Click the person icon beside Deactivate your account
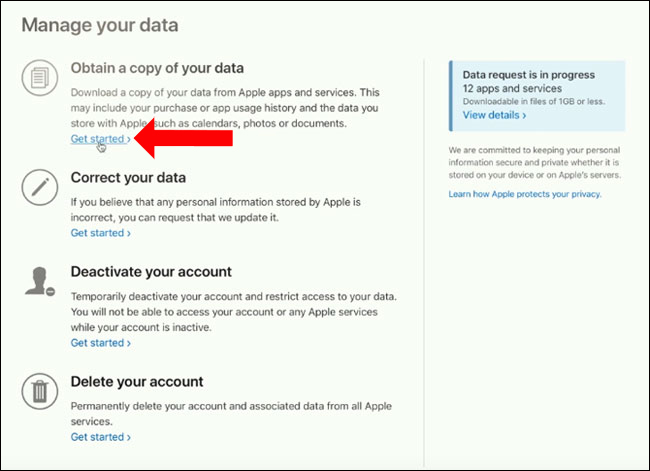 point(40,281)
